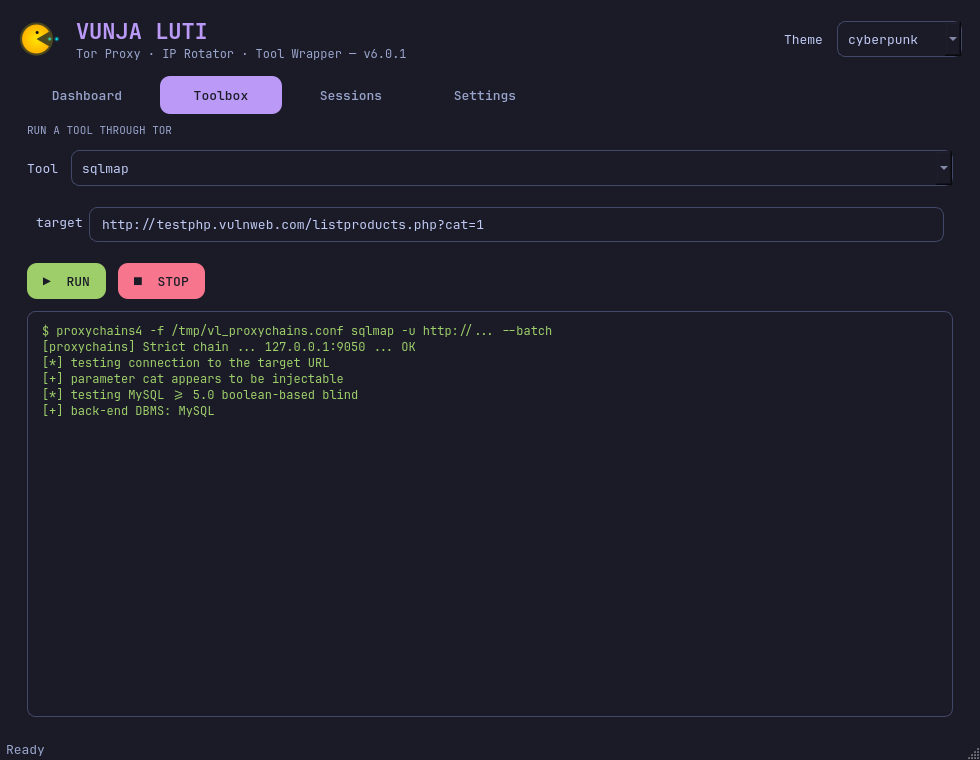980x760 pixels.
Task: Click inside the terminal output area
Action: point(489,514)
